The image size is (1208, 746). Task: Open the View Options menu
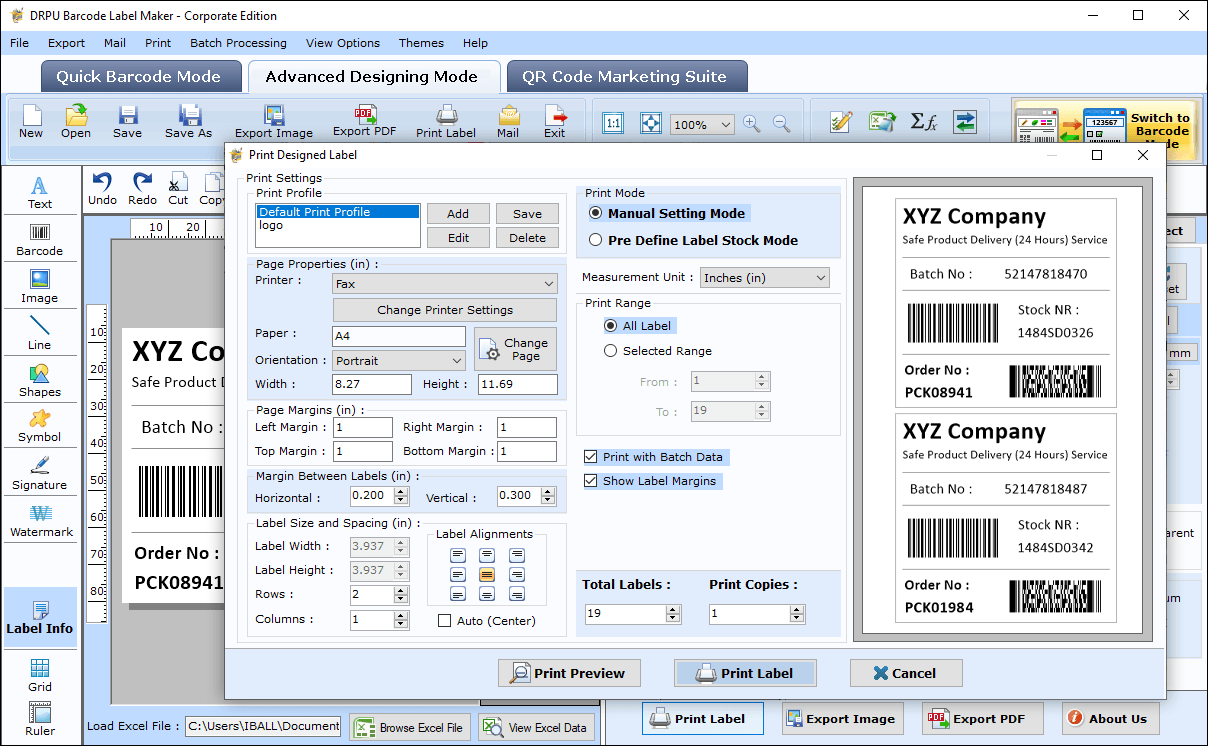click(x=343, y=43)
